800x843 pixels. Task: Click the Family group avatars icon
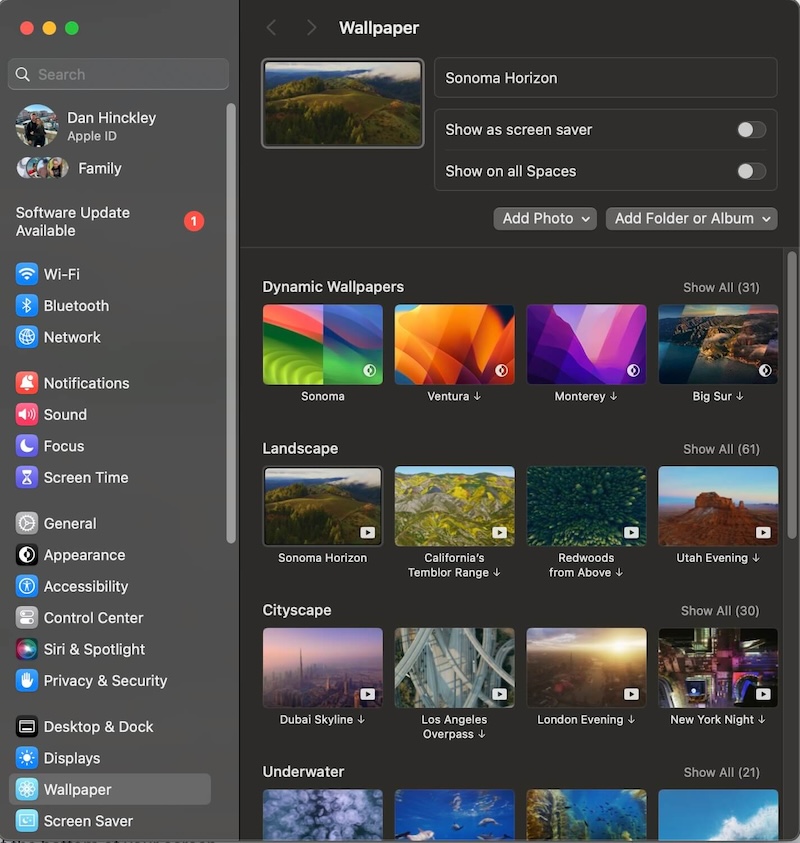pyautogui.click(x=42, y=168)
